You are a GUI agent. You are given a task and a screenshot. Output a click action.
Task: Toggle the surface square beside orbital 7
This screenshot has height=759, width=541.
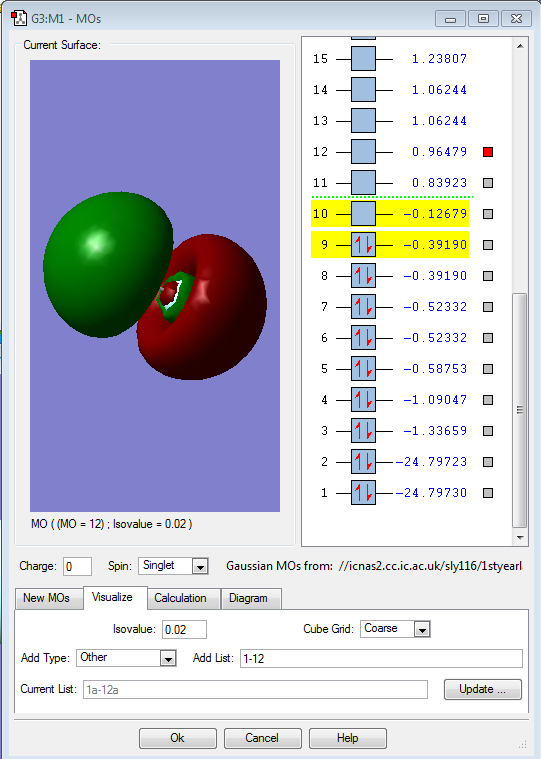[488, 307]
